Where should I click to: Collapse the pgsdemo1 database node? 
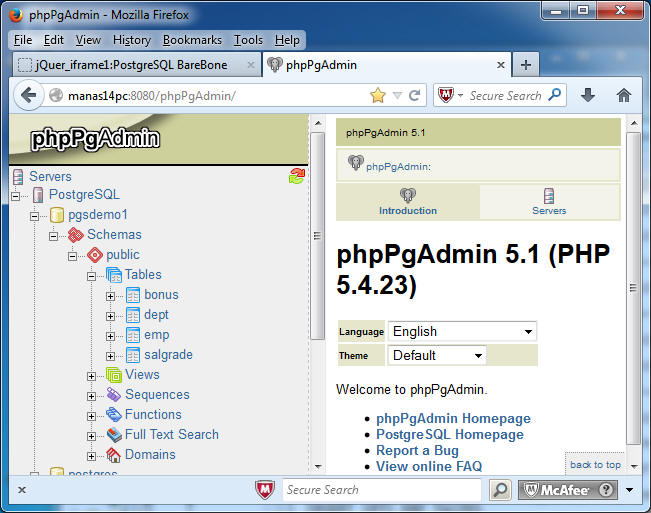click(x=34, y=216)
